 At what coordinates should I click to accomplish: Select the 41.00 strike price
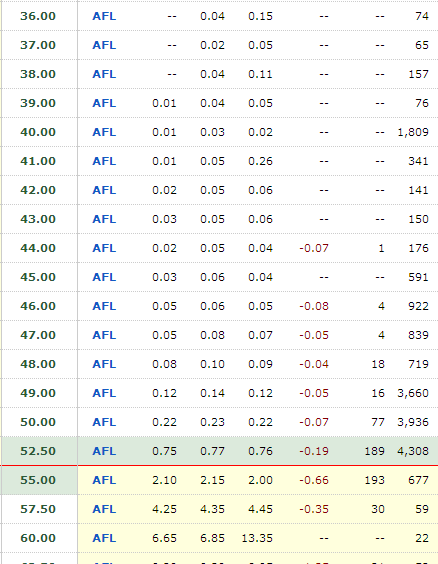point(38,161)
